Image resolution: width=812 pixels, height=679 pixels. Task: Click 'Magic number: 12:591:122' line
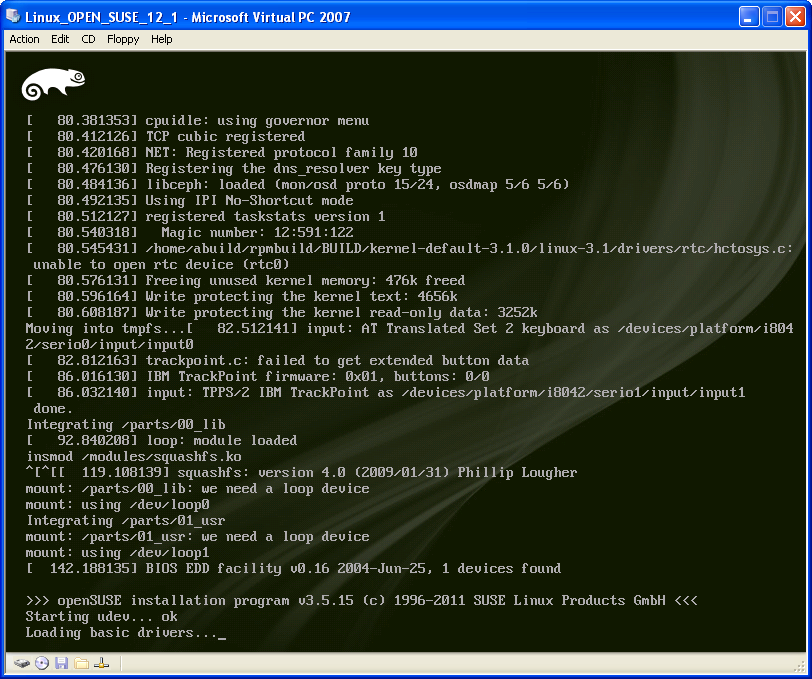(190, 233)
